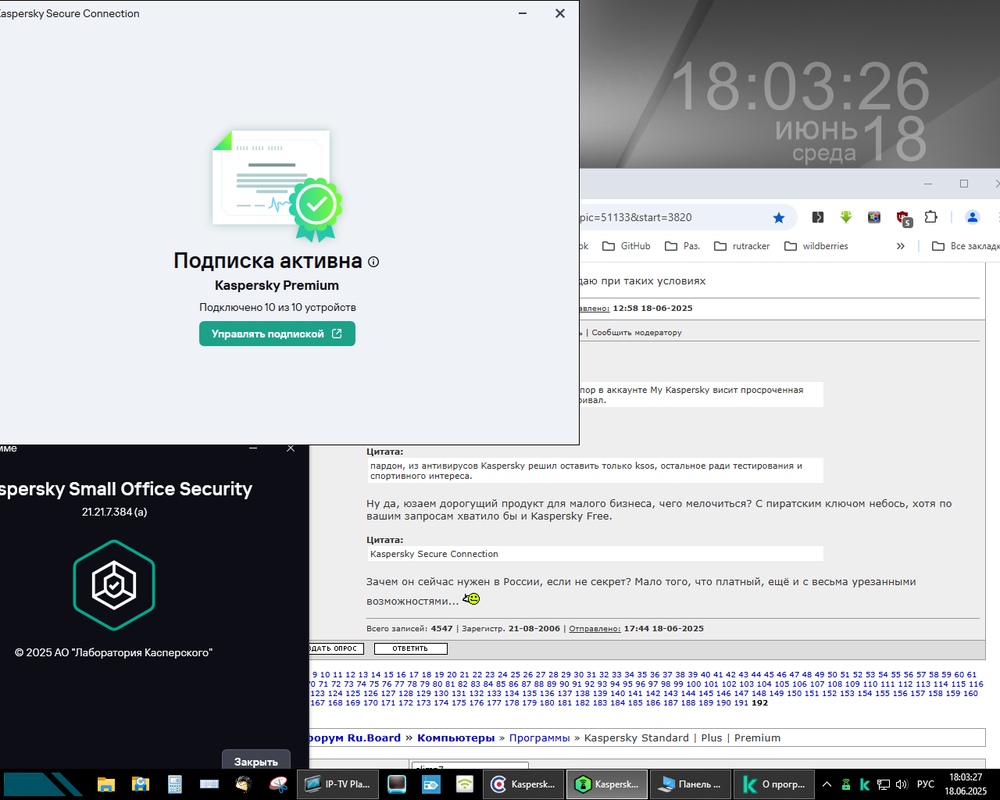Click the browser address bar URL
The image size is (1000, 800).
[x=635, y=218]
